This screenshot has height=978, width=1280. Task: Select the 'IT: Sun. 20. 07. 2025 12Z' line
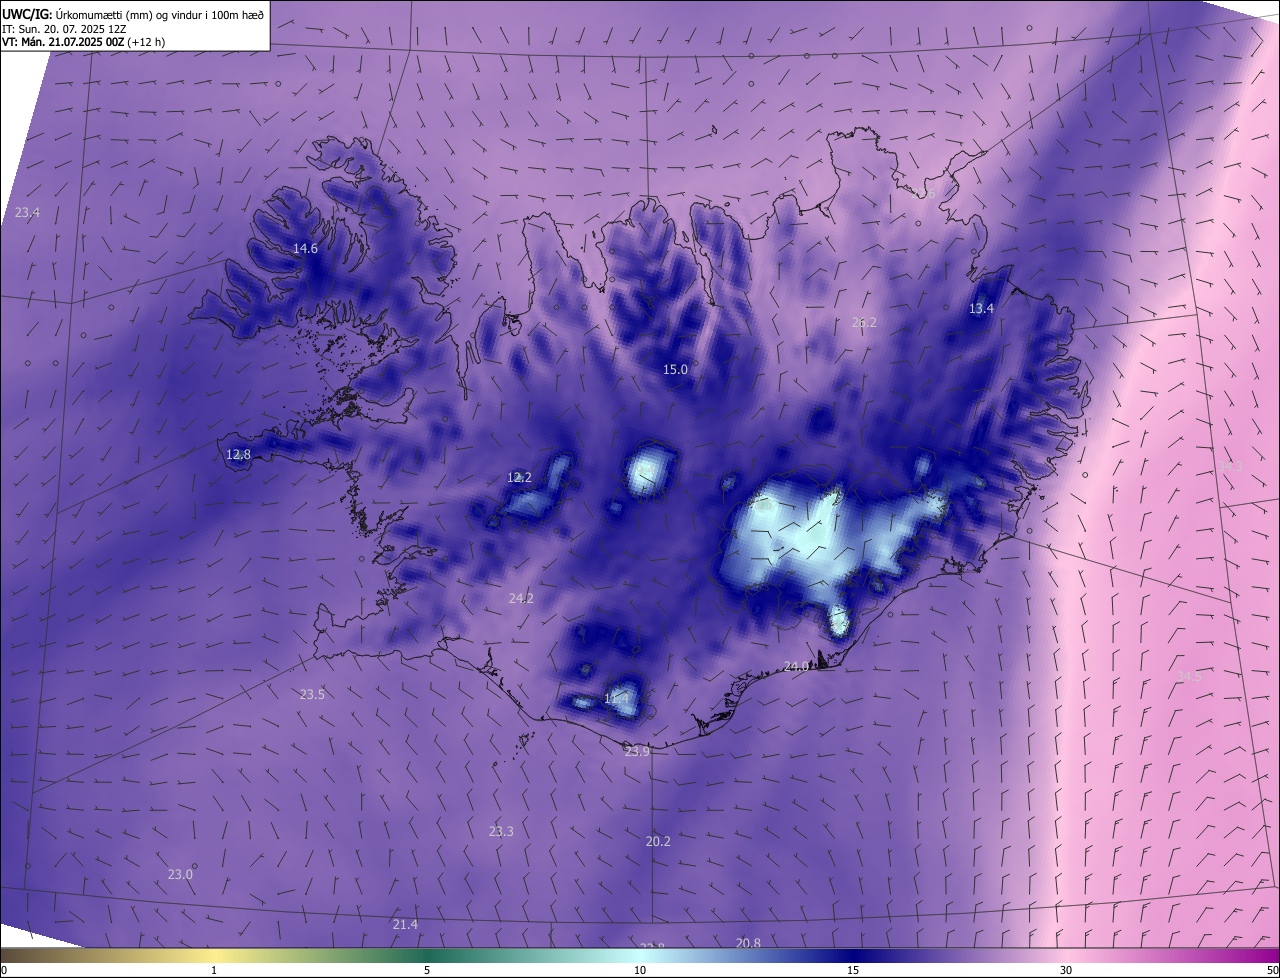64,29
